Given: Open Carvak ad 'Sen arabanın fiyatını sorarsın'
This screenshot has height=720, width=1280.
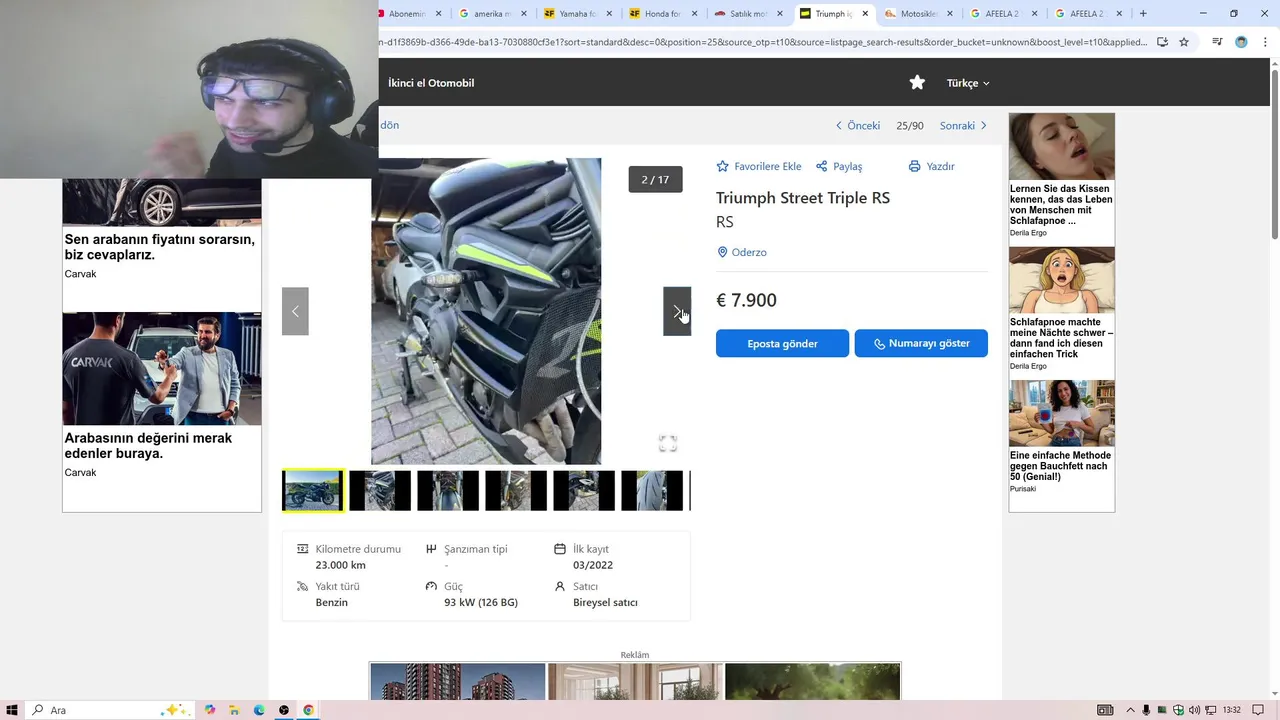Looking at the screenshot, I should pyautogui.click(x=162, y=247).
